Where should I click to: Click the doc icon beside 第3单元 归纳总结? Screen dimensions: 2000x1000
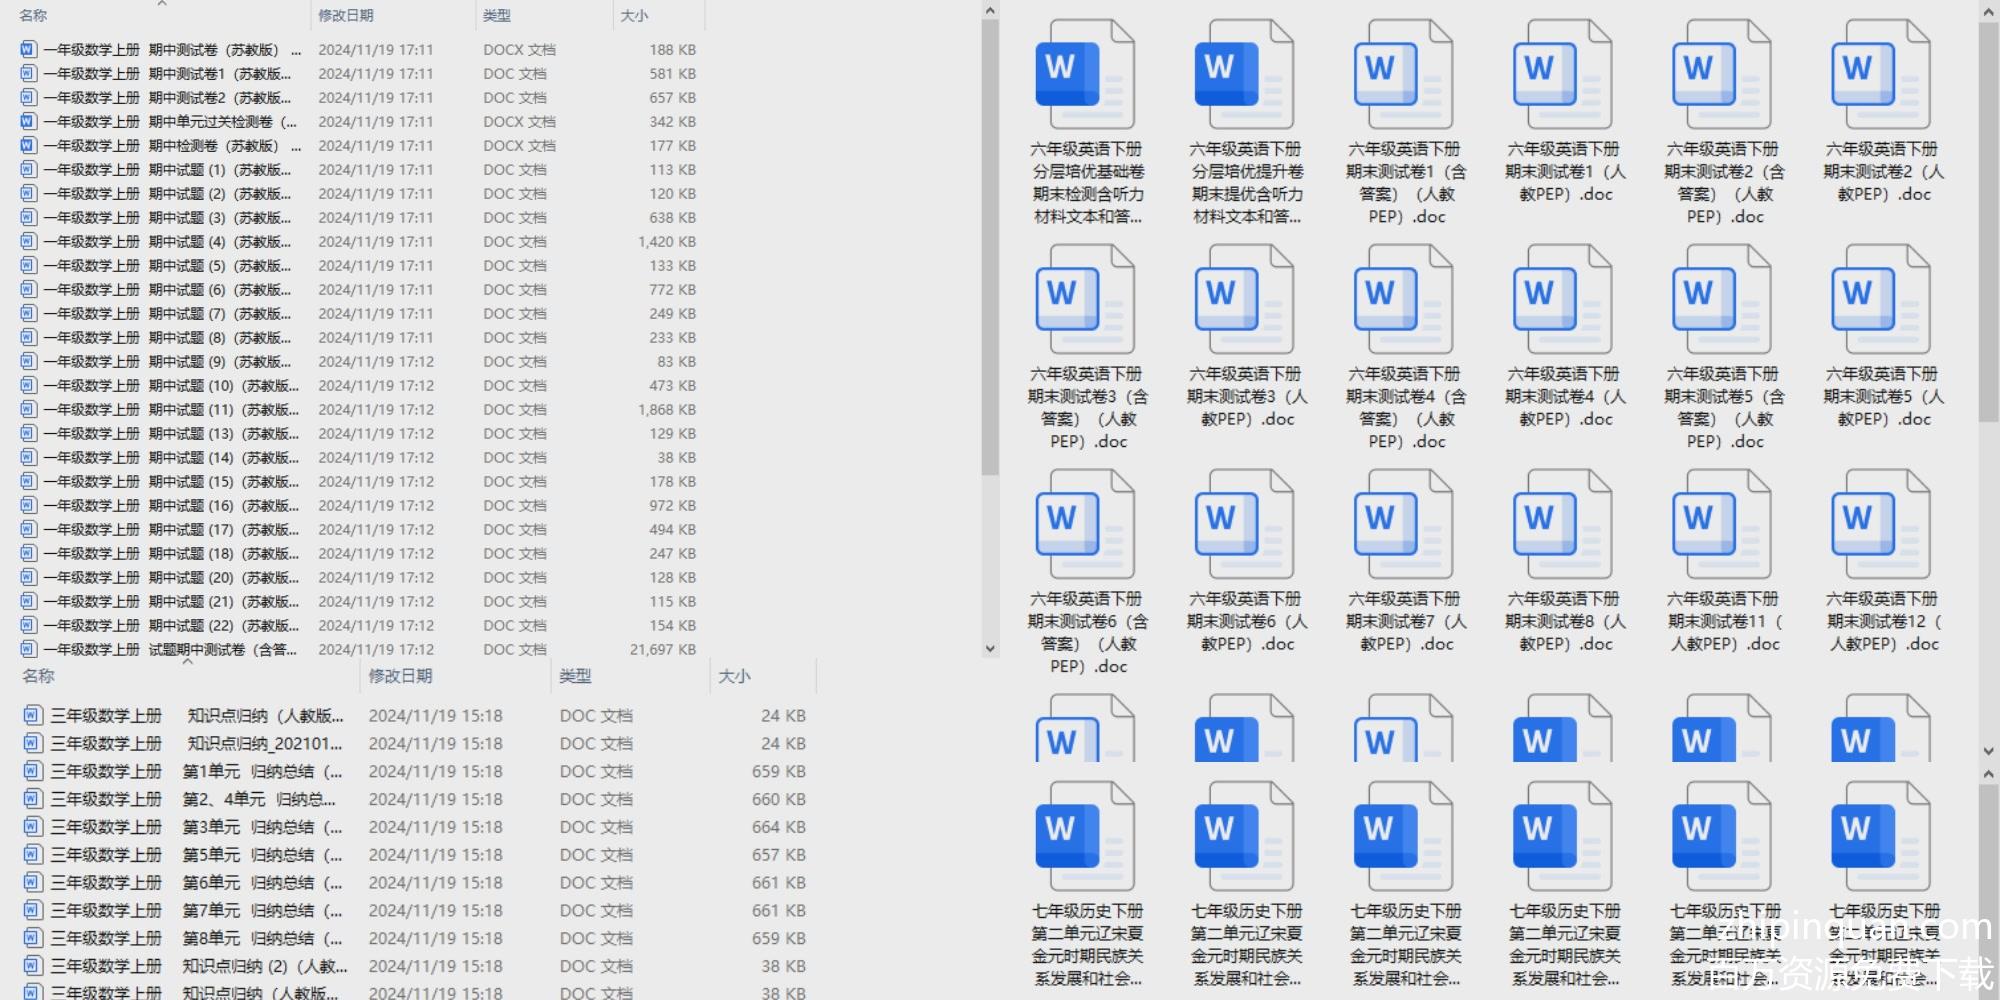click(33, 827)
